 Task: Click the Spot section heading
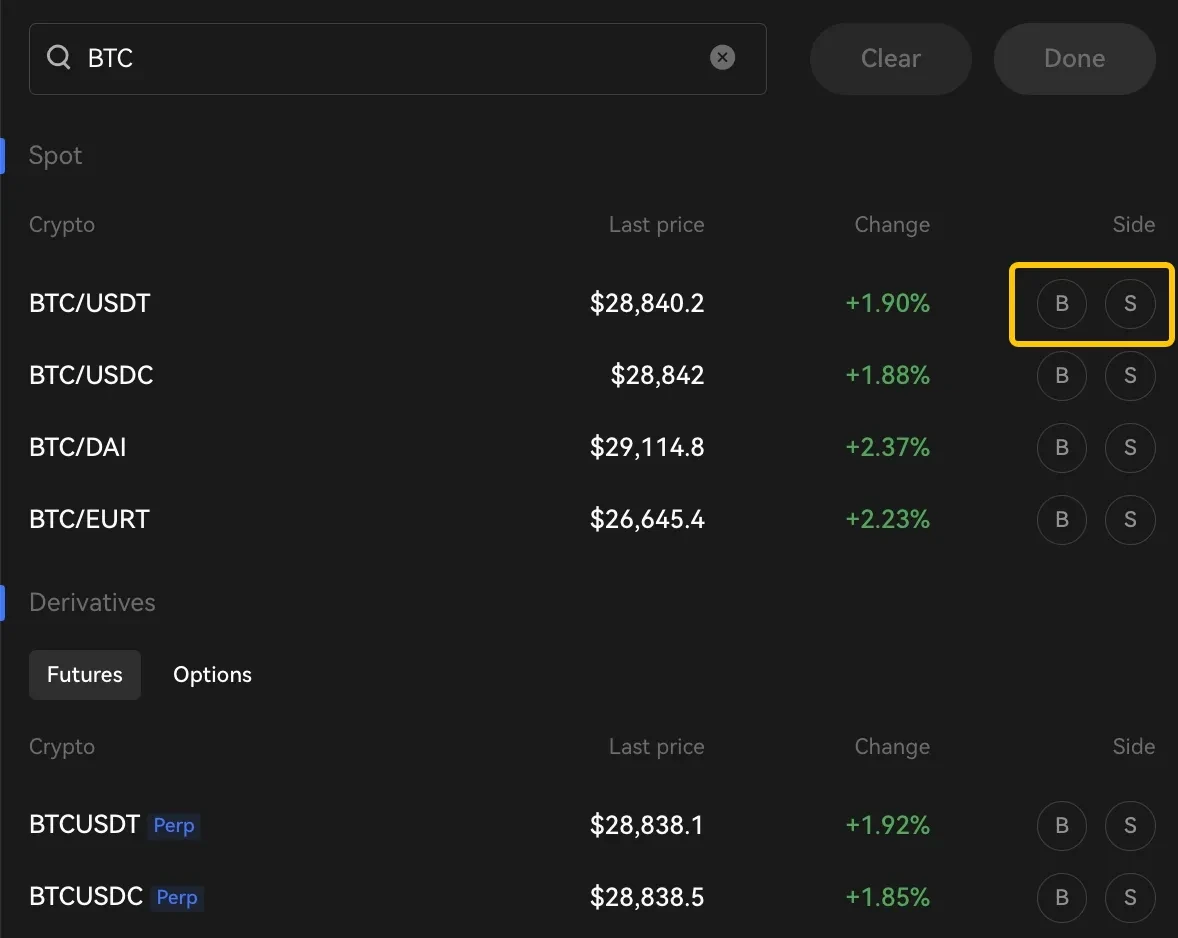(x=55, y=156)
